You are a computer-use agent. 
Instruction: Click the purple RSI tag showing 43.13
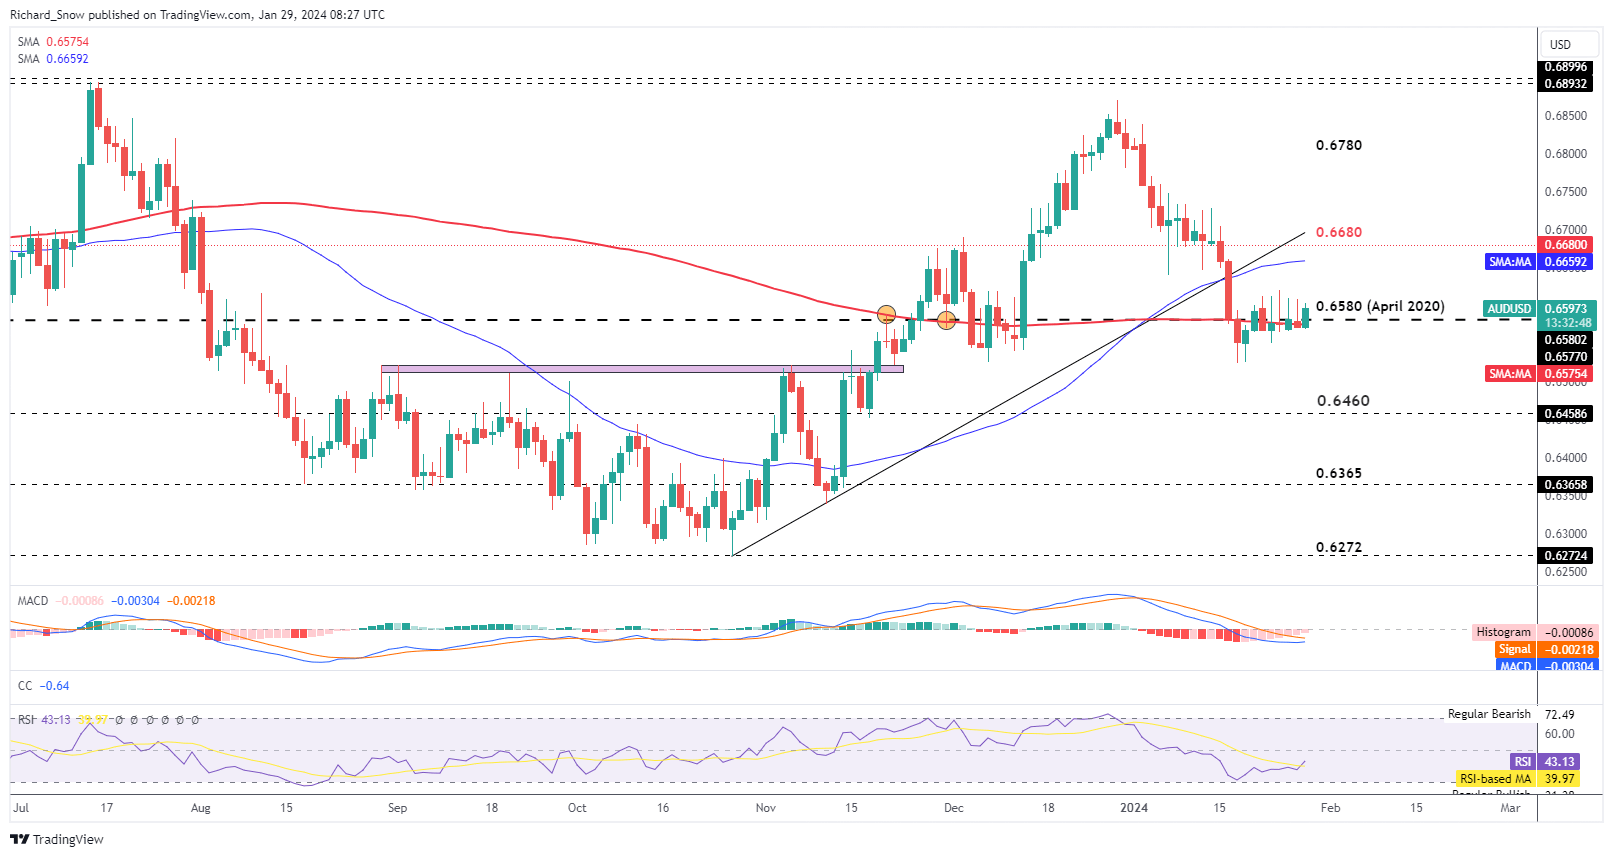point(1522,762)
